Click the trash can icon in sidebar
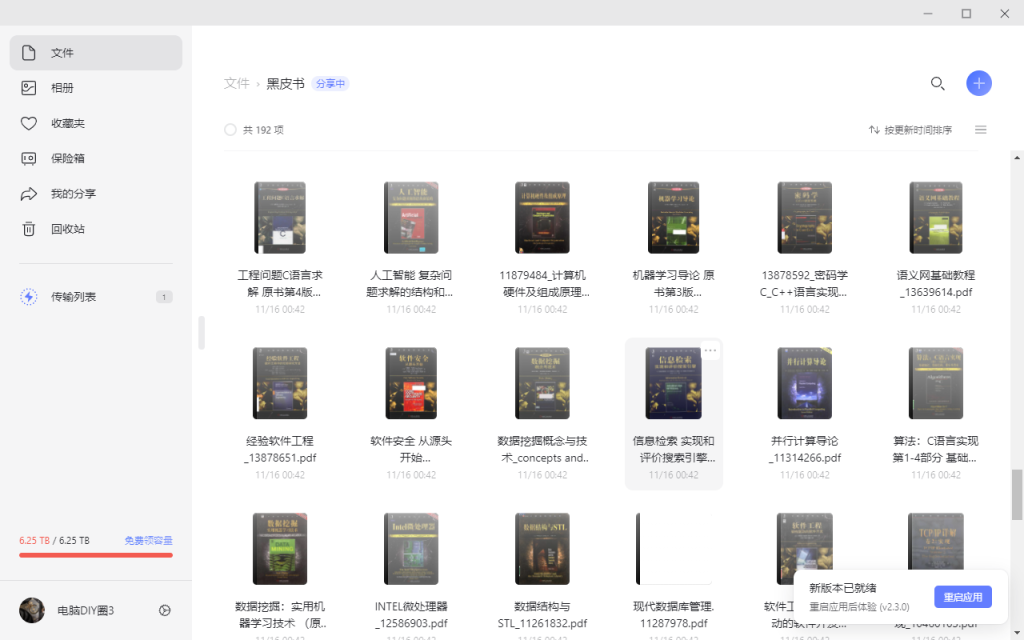Viewport: 1024px width, 640px height. [28, 229]
